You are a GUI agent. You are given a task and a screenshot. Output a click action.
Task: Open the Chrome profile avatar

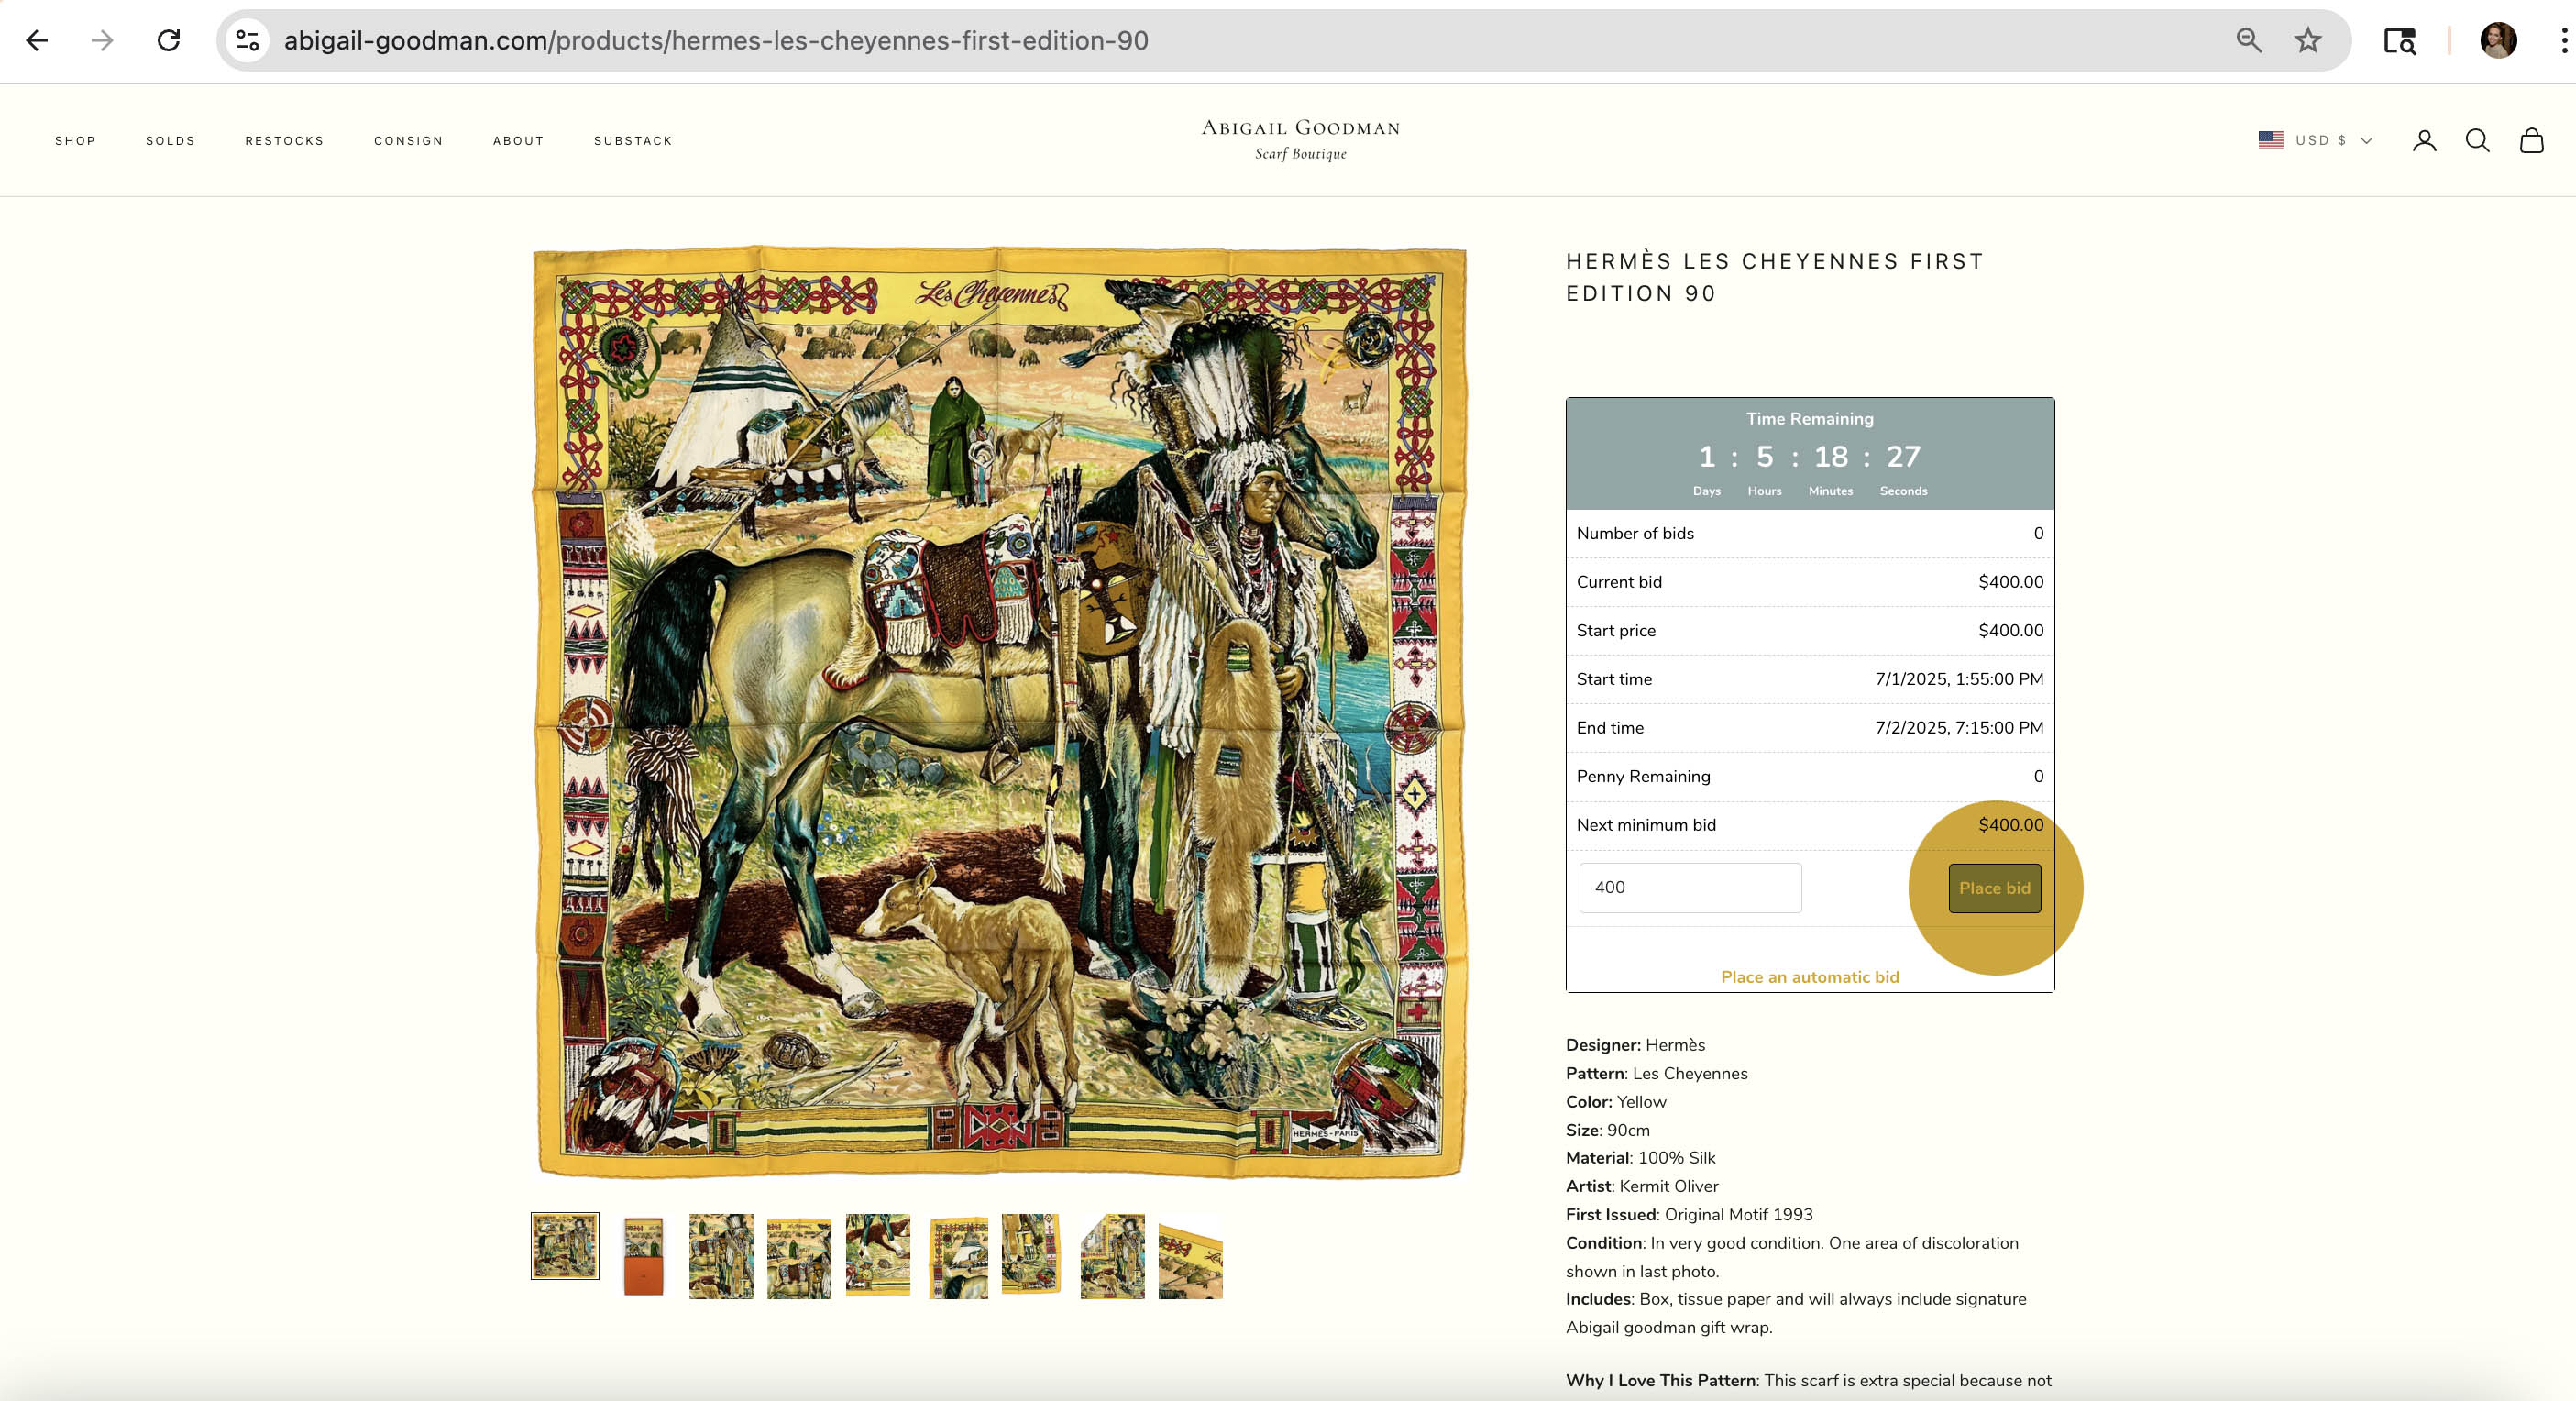tap(2497, 40)
